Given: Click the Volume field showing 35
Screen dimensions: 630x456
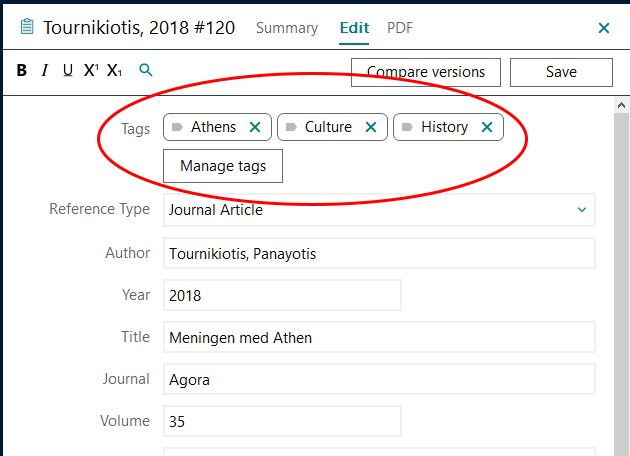Looking at the screenshot, I should (282, 421).
